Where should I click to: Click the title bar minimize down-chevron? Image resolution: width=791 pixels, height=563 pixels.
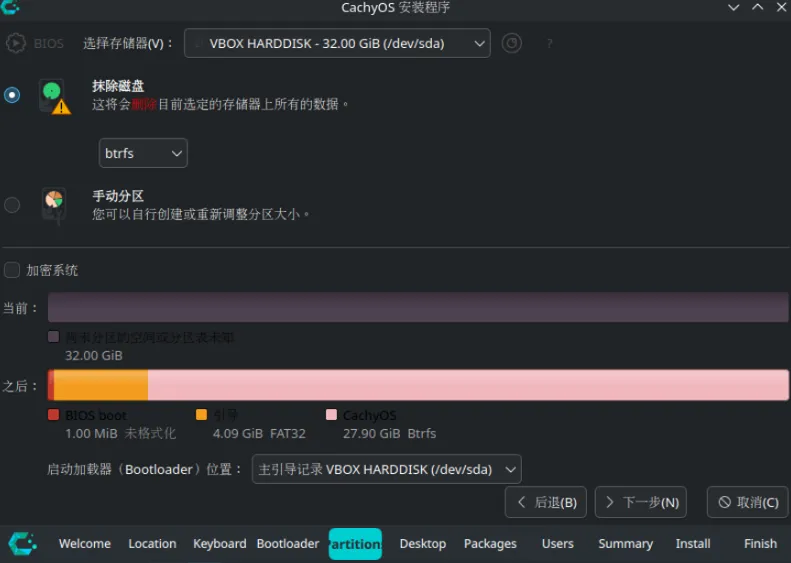pos(734,7)
